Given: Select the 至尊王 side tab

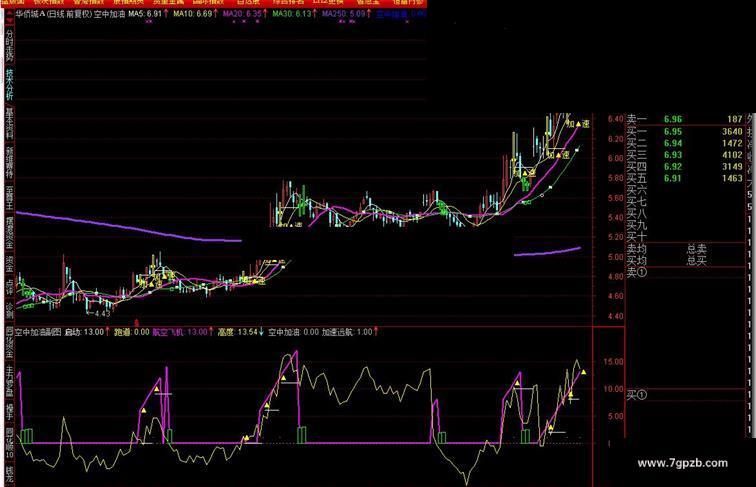Looking at the screenshot, I should pos(9,198).
